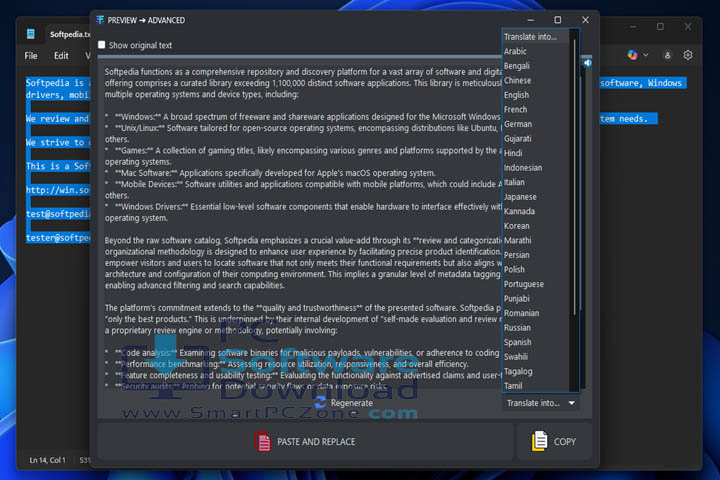Pick Persian translation language

pos(516,255)
